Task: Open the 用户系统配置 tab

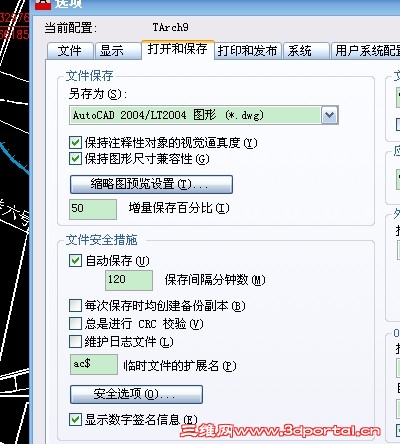Action: pos(366,51)
